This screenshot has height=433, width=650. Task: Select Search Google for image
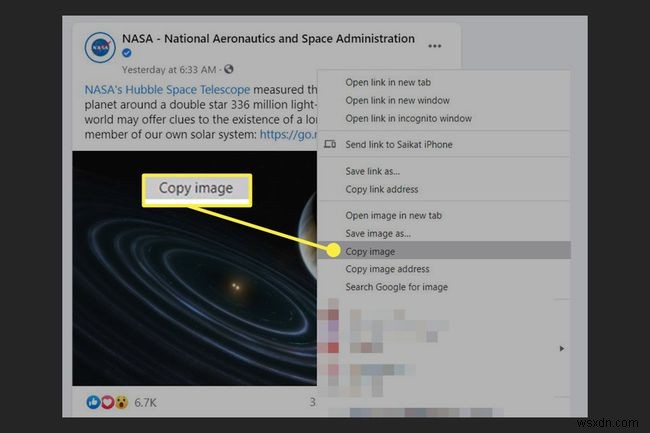coord(396,287)
